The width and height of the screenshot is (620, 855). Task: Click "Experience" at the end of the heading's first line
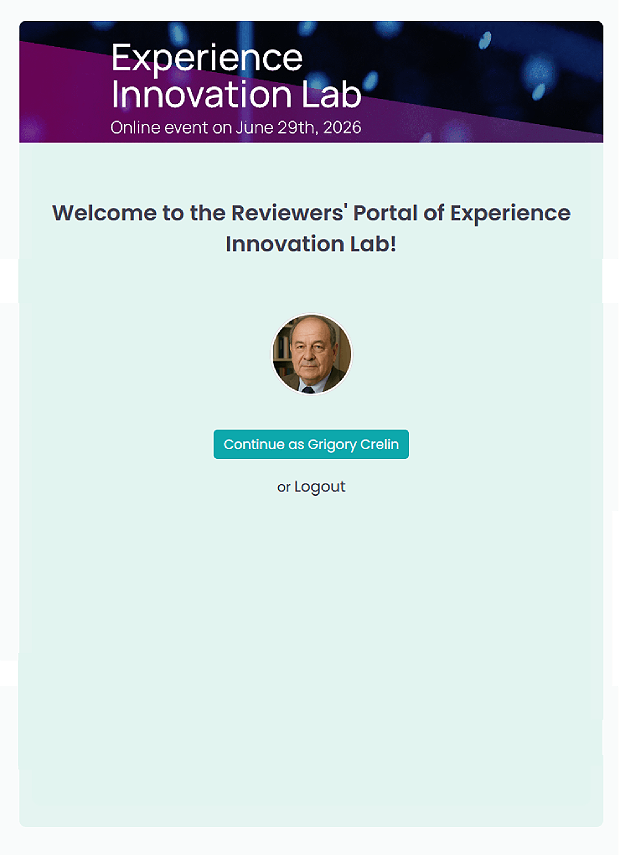[x=510, y=213]
